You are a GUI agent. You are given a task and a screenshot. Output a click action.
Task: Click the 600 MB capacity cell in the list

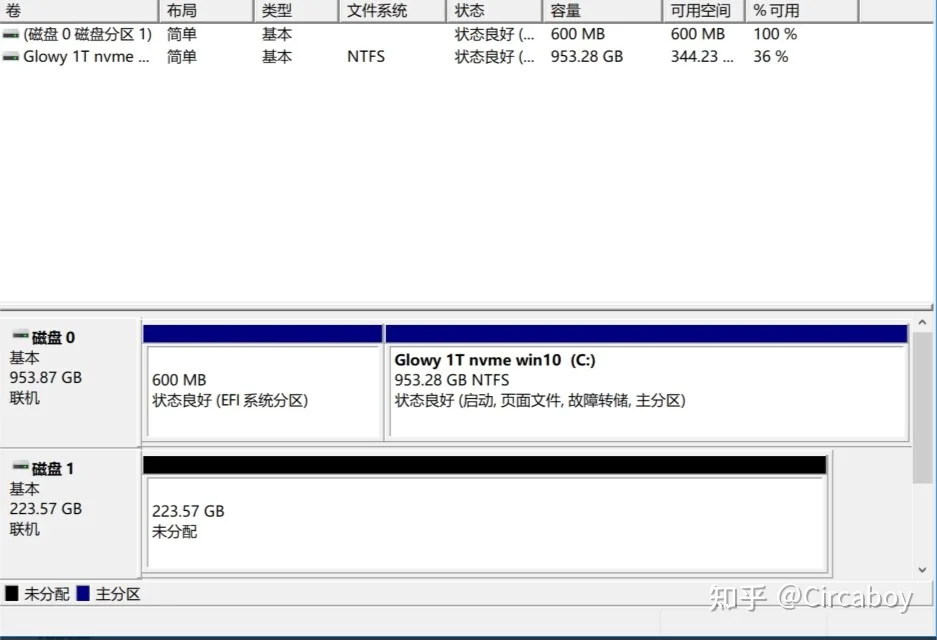click(577, 34)
